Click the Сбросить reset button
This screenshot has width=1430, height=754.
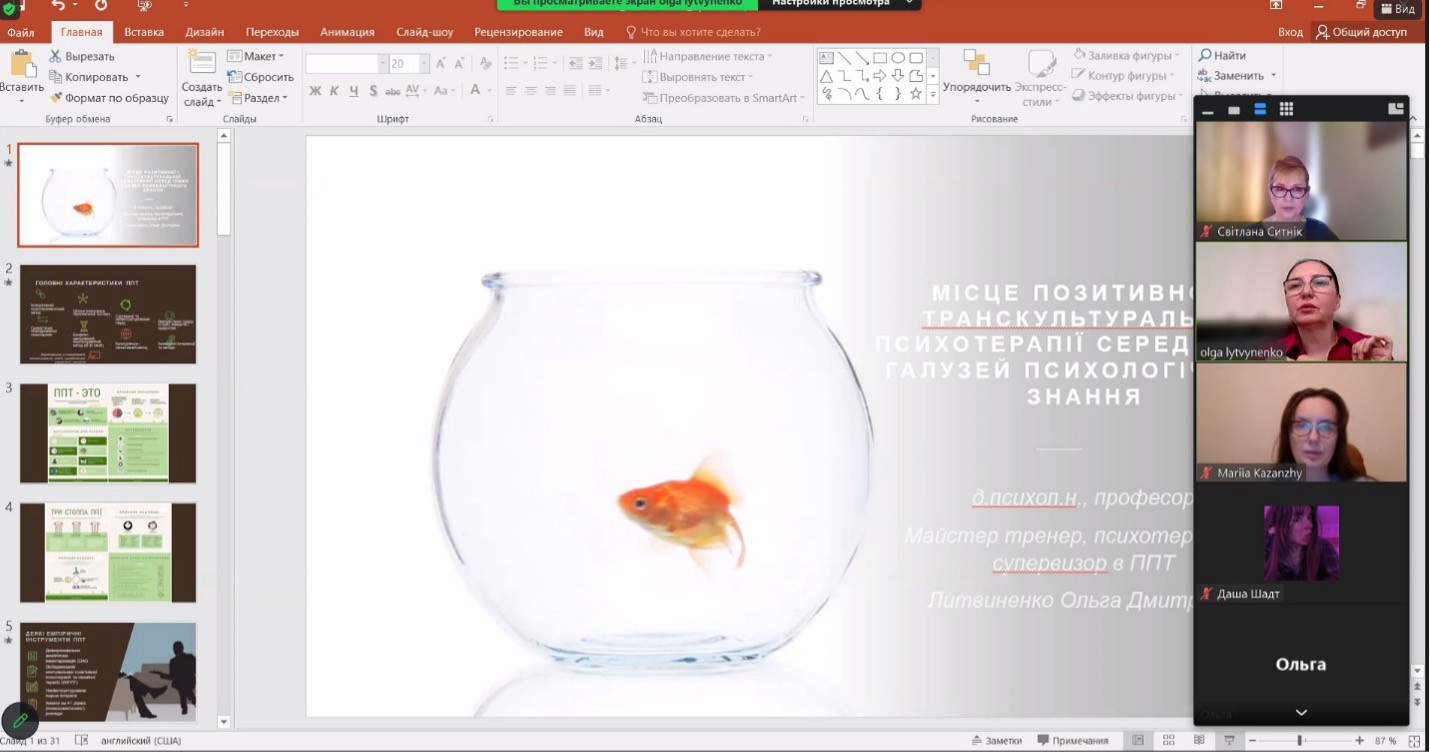261,77
